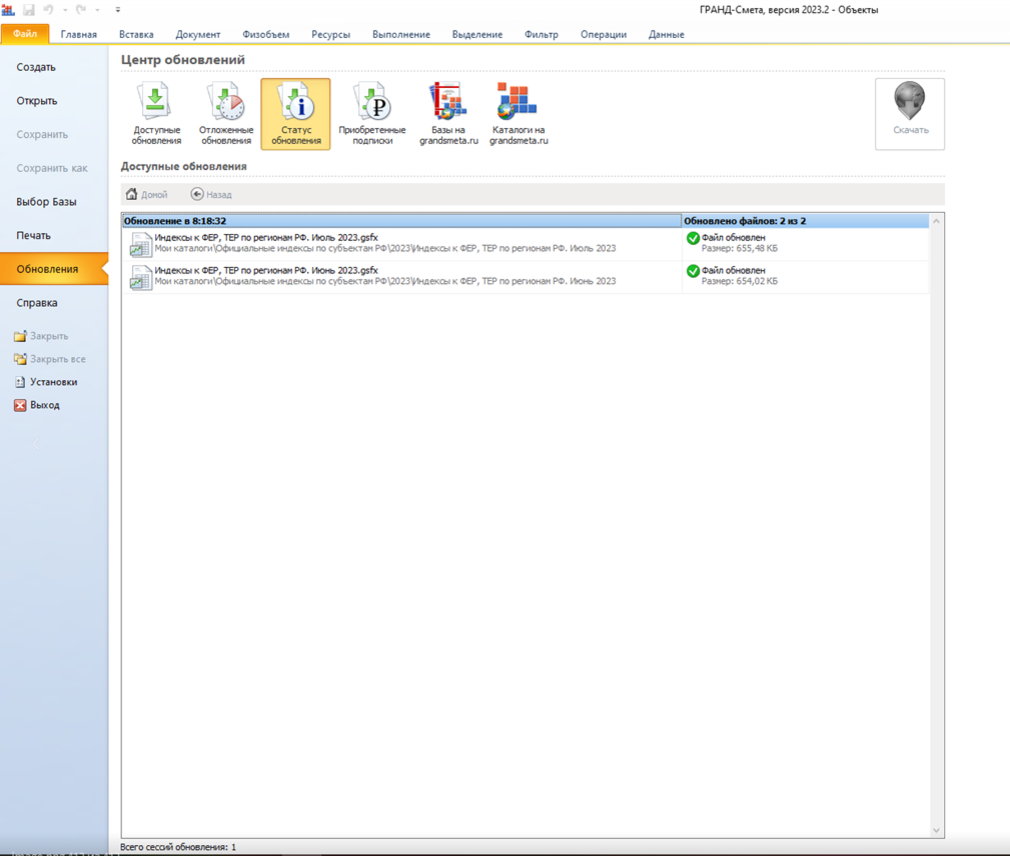Viewport: 1010px width, 856px height.
Task: Open Установки in the sidebar
Action: (46, 382)
